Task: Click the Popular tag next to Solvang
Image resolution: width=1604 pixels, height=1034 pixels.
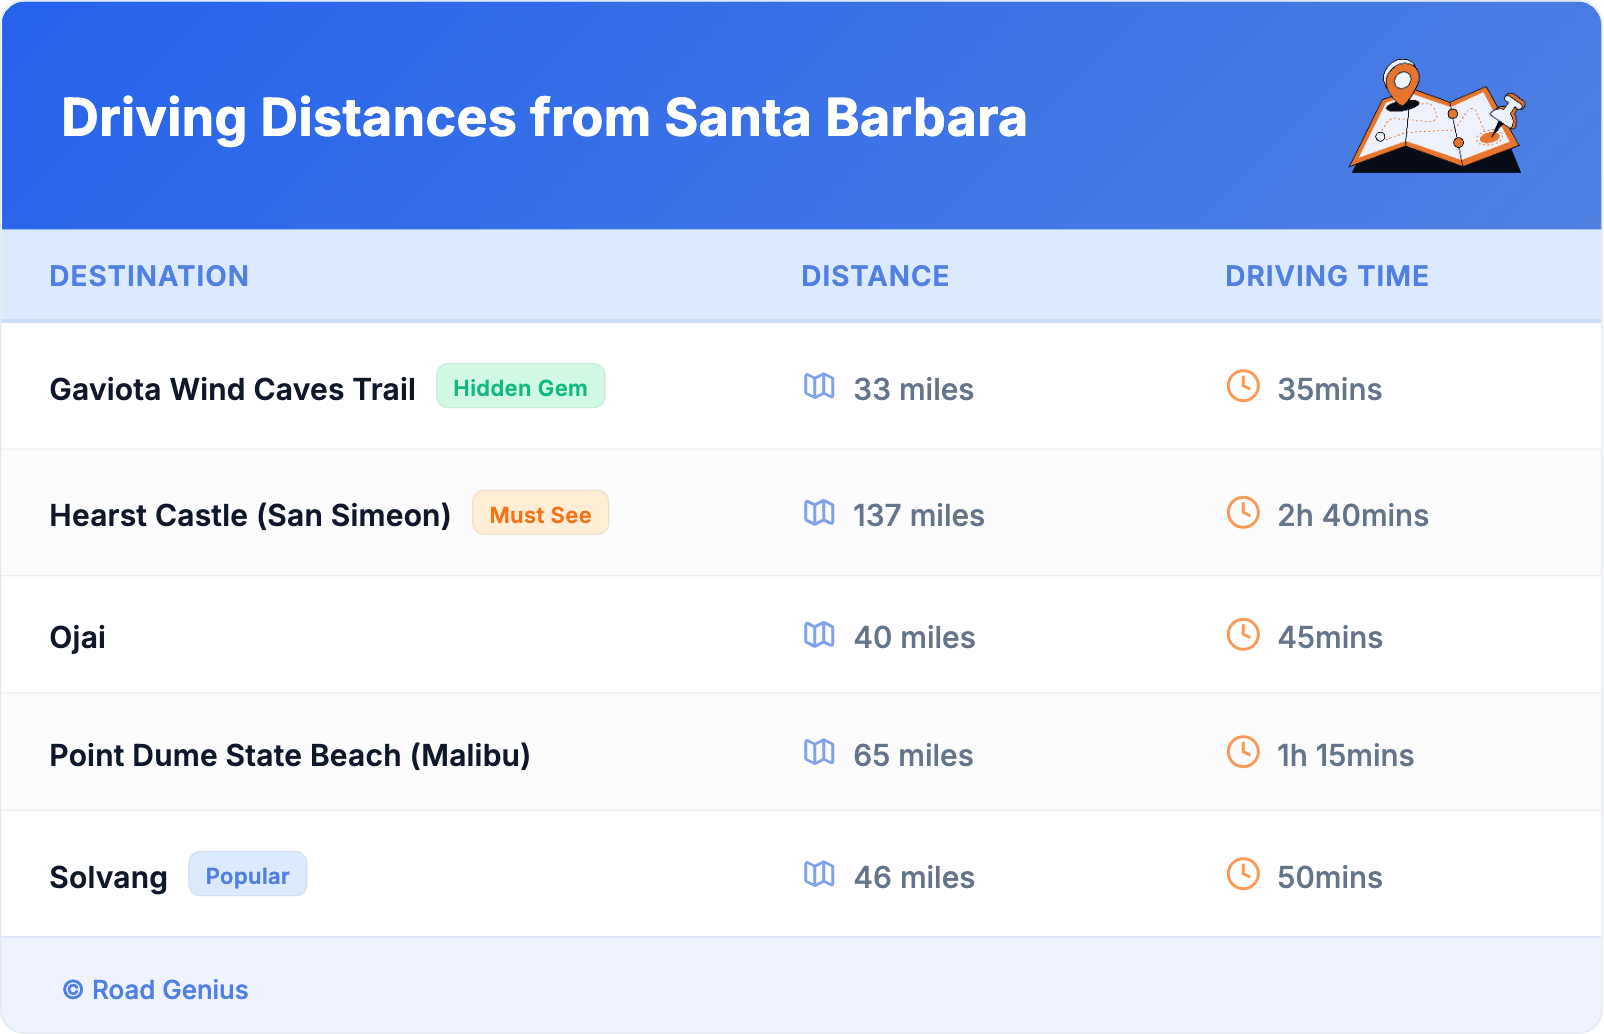Action: (247, 875)
